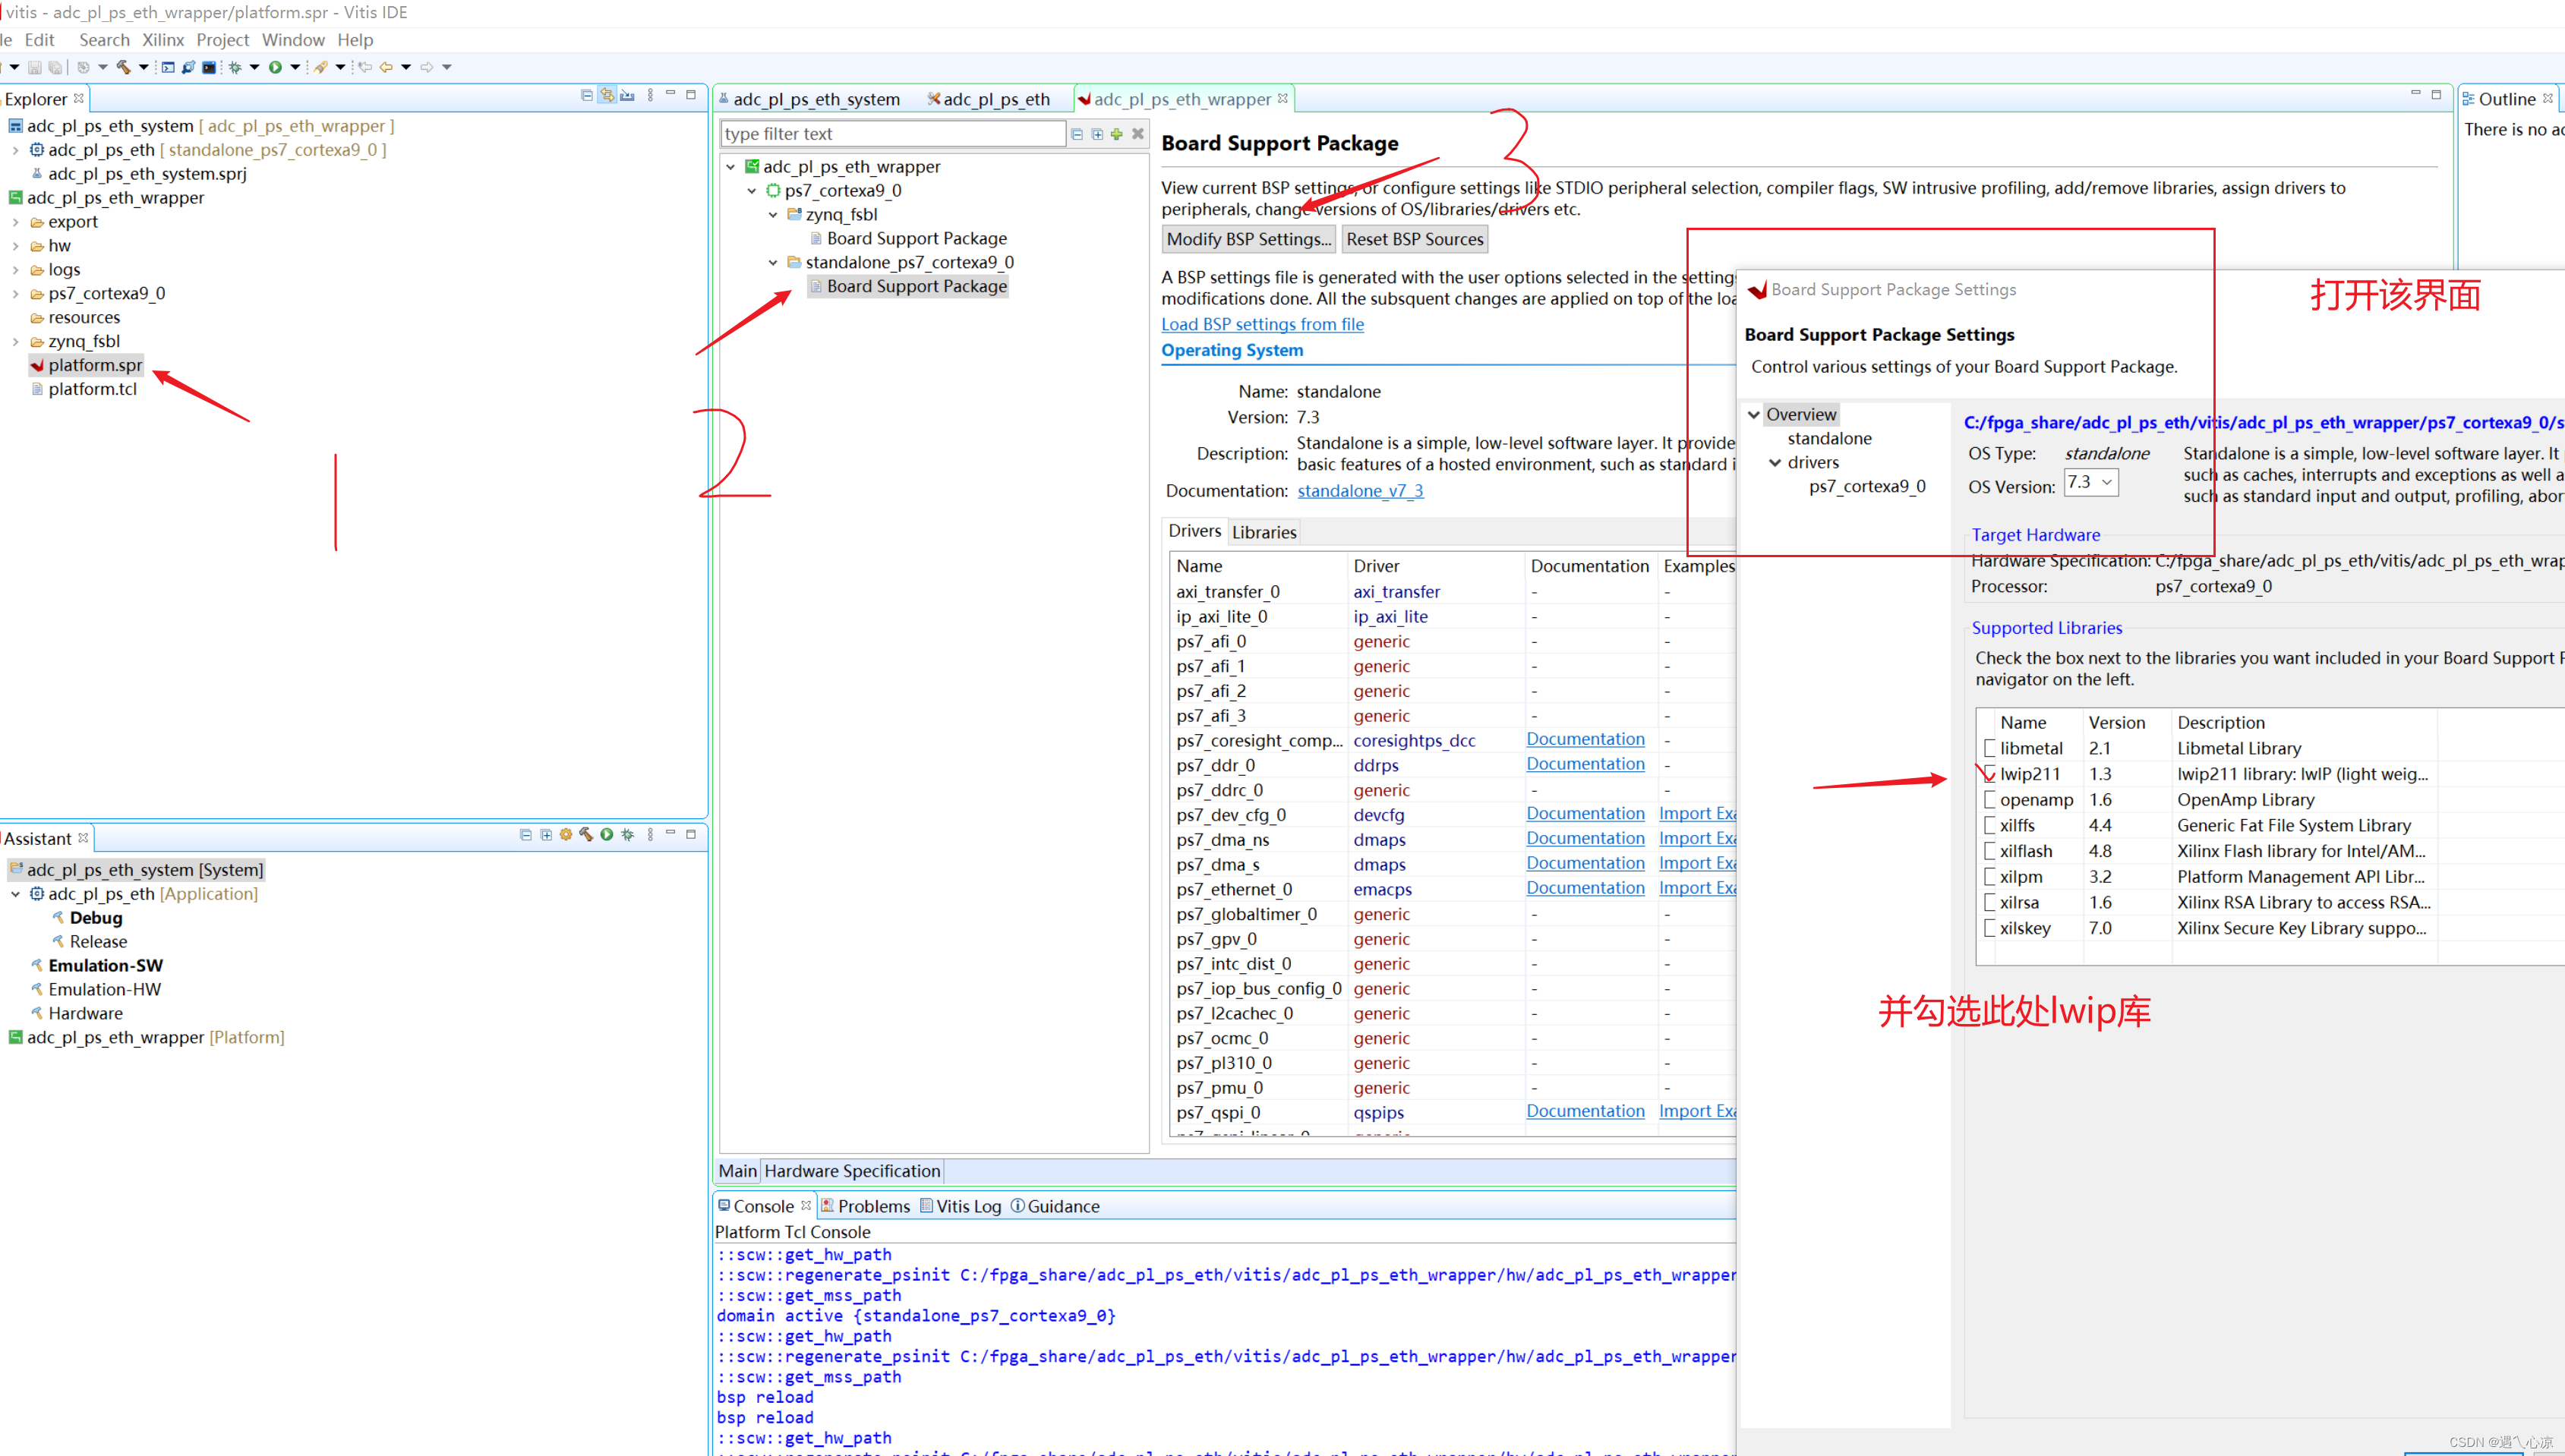The height and width of the screenshot is (1456, 2565).
Task: Select standalone item in BSP Settings tree
Action: (1829, 439)
